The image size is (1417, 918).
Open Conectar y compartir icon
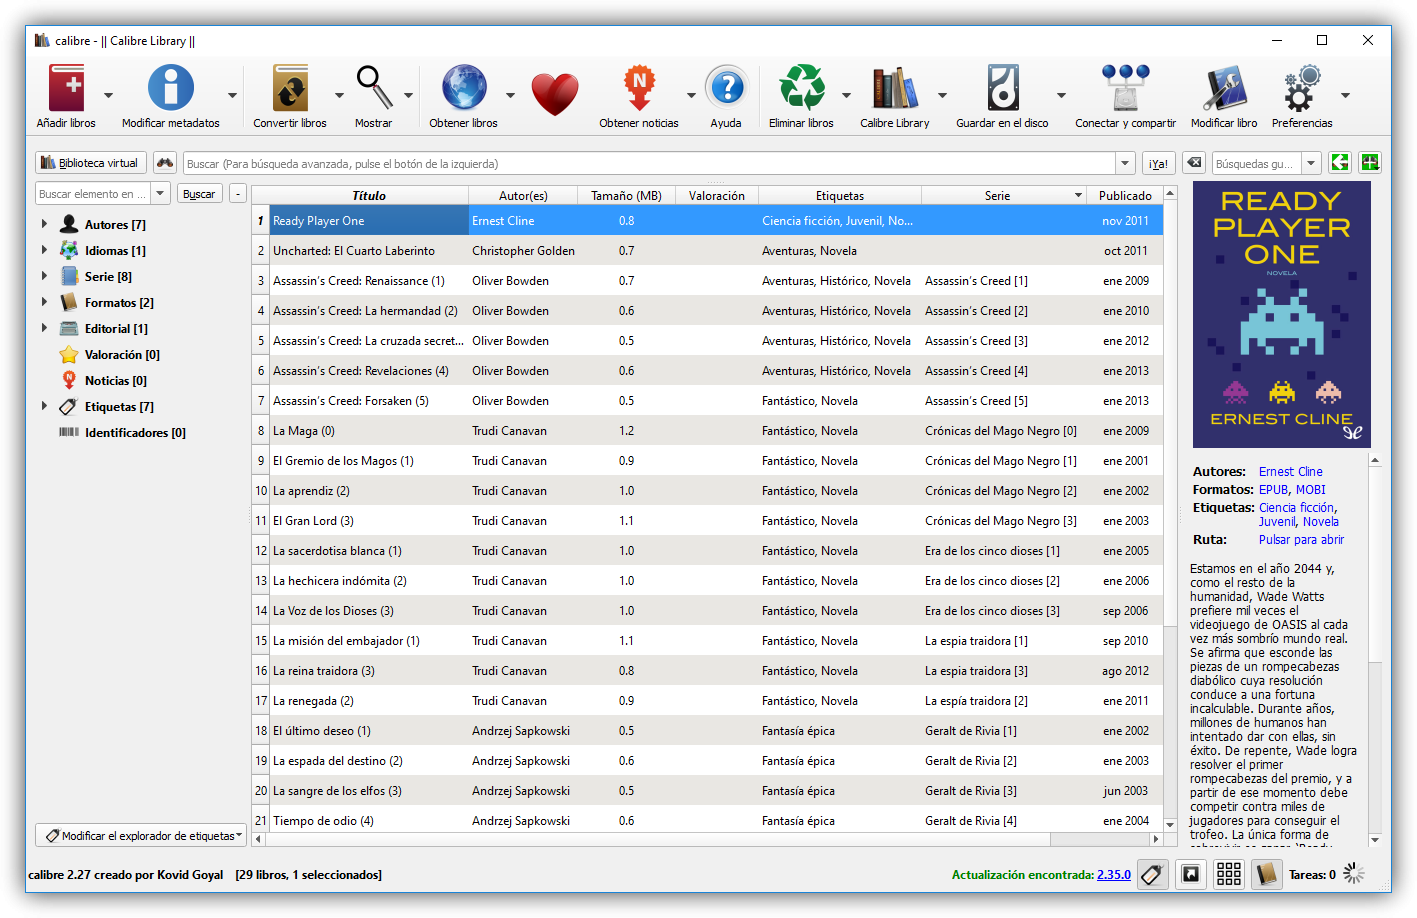1126,88
